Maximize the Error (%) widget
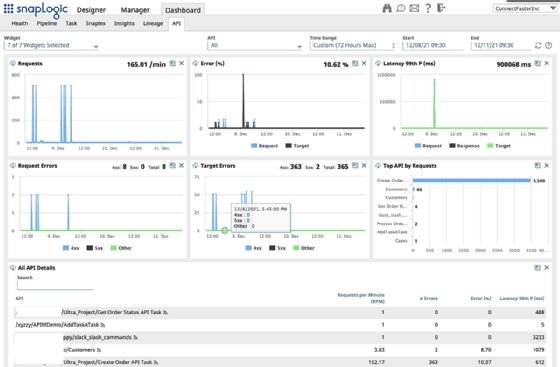Image resolution: width=560 pixels, height=367 pixels. (355, 63)
